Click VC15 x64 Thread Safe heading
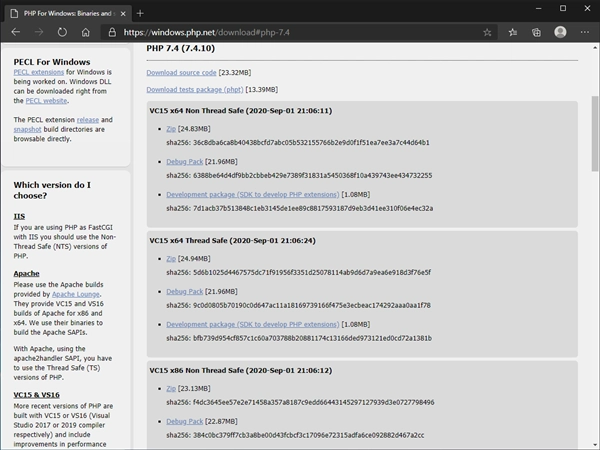This screenshot has width=600, height=450. pyautogui.click(x=233, y=240)
